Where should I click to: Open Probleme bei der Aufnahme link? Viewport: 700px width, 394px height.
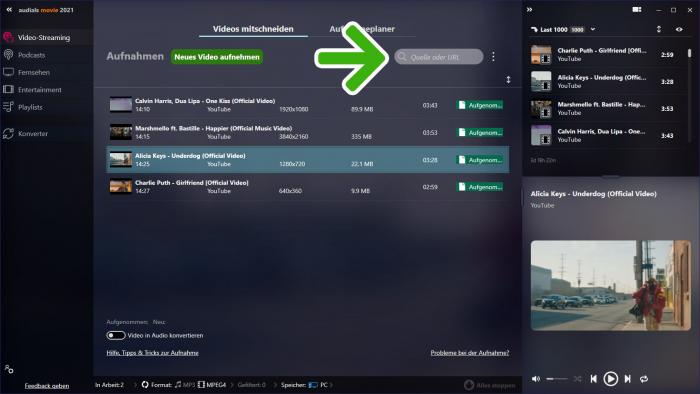(470, 353)
